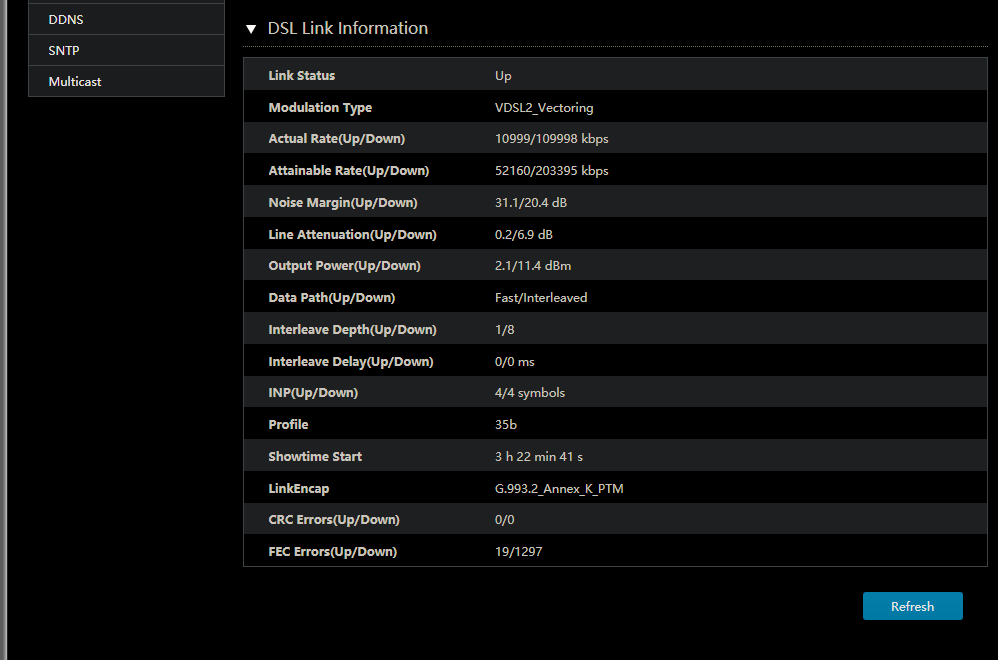This screenshot has width=998, height=660.
Task: Select the VDSL2_Vectoring value
Action: coord(544,108)
